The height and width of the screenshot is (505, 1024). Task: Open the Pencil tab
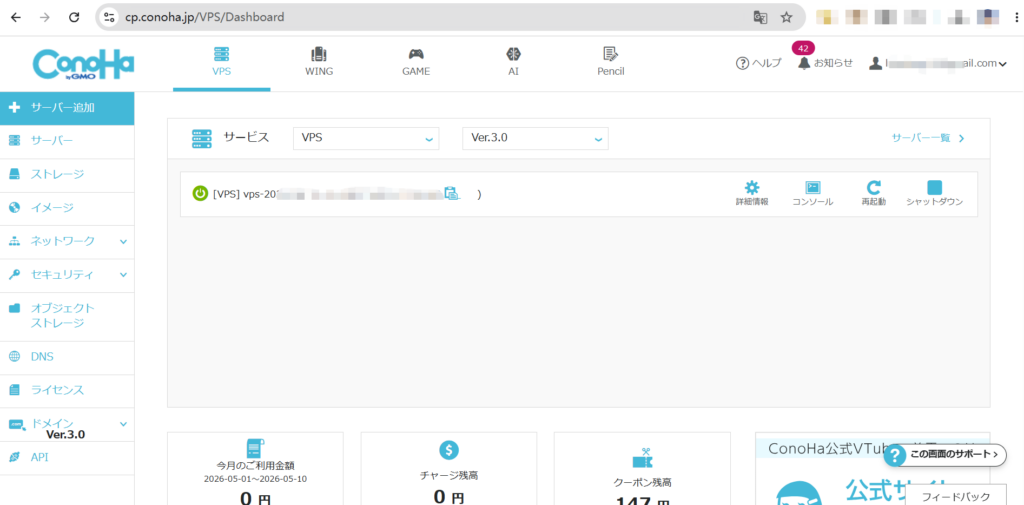[x=611, y=63]
